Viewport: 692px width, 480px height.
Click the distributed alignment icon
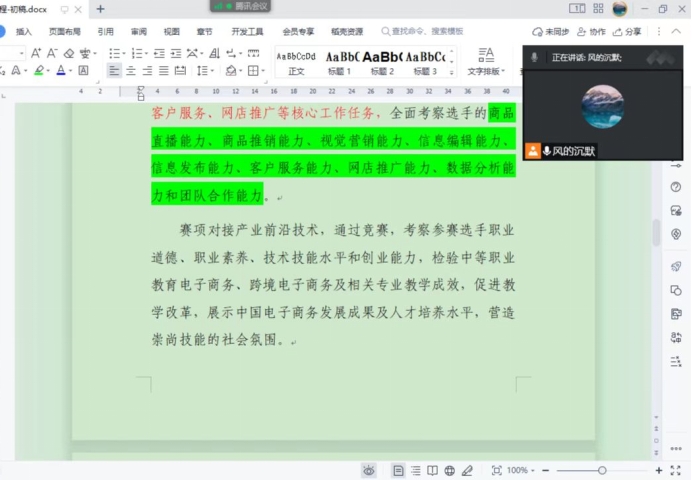[180, 70]
